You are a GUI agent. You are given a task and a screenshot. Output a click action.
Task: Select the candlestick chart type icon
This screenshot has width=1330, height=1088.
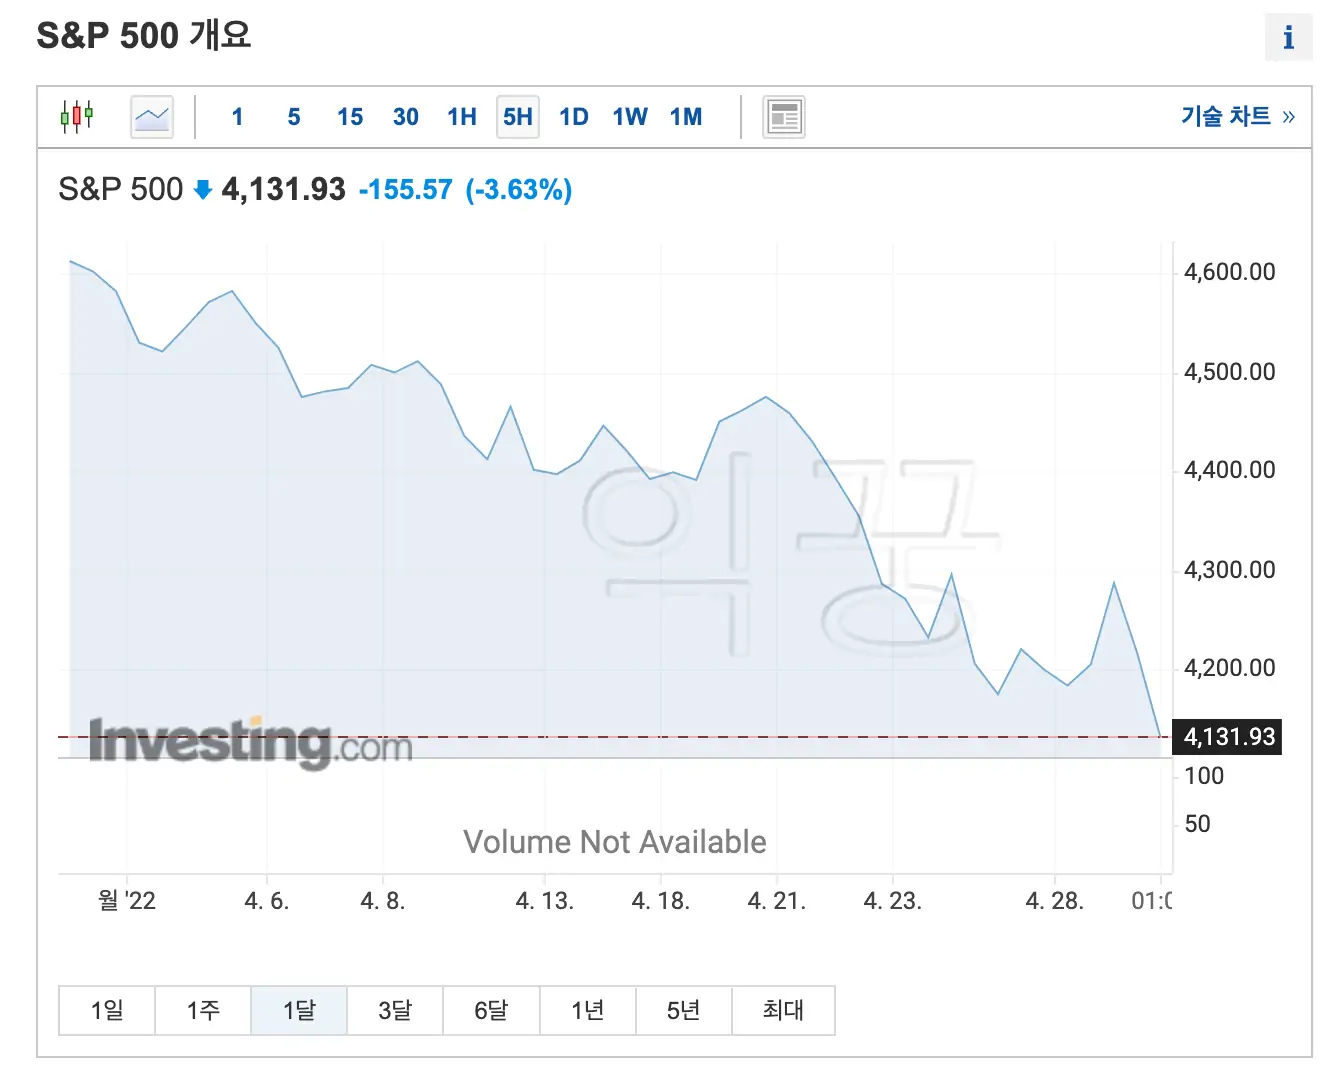click(x=77, y=116)
